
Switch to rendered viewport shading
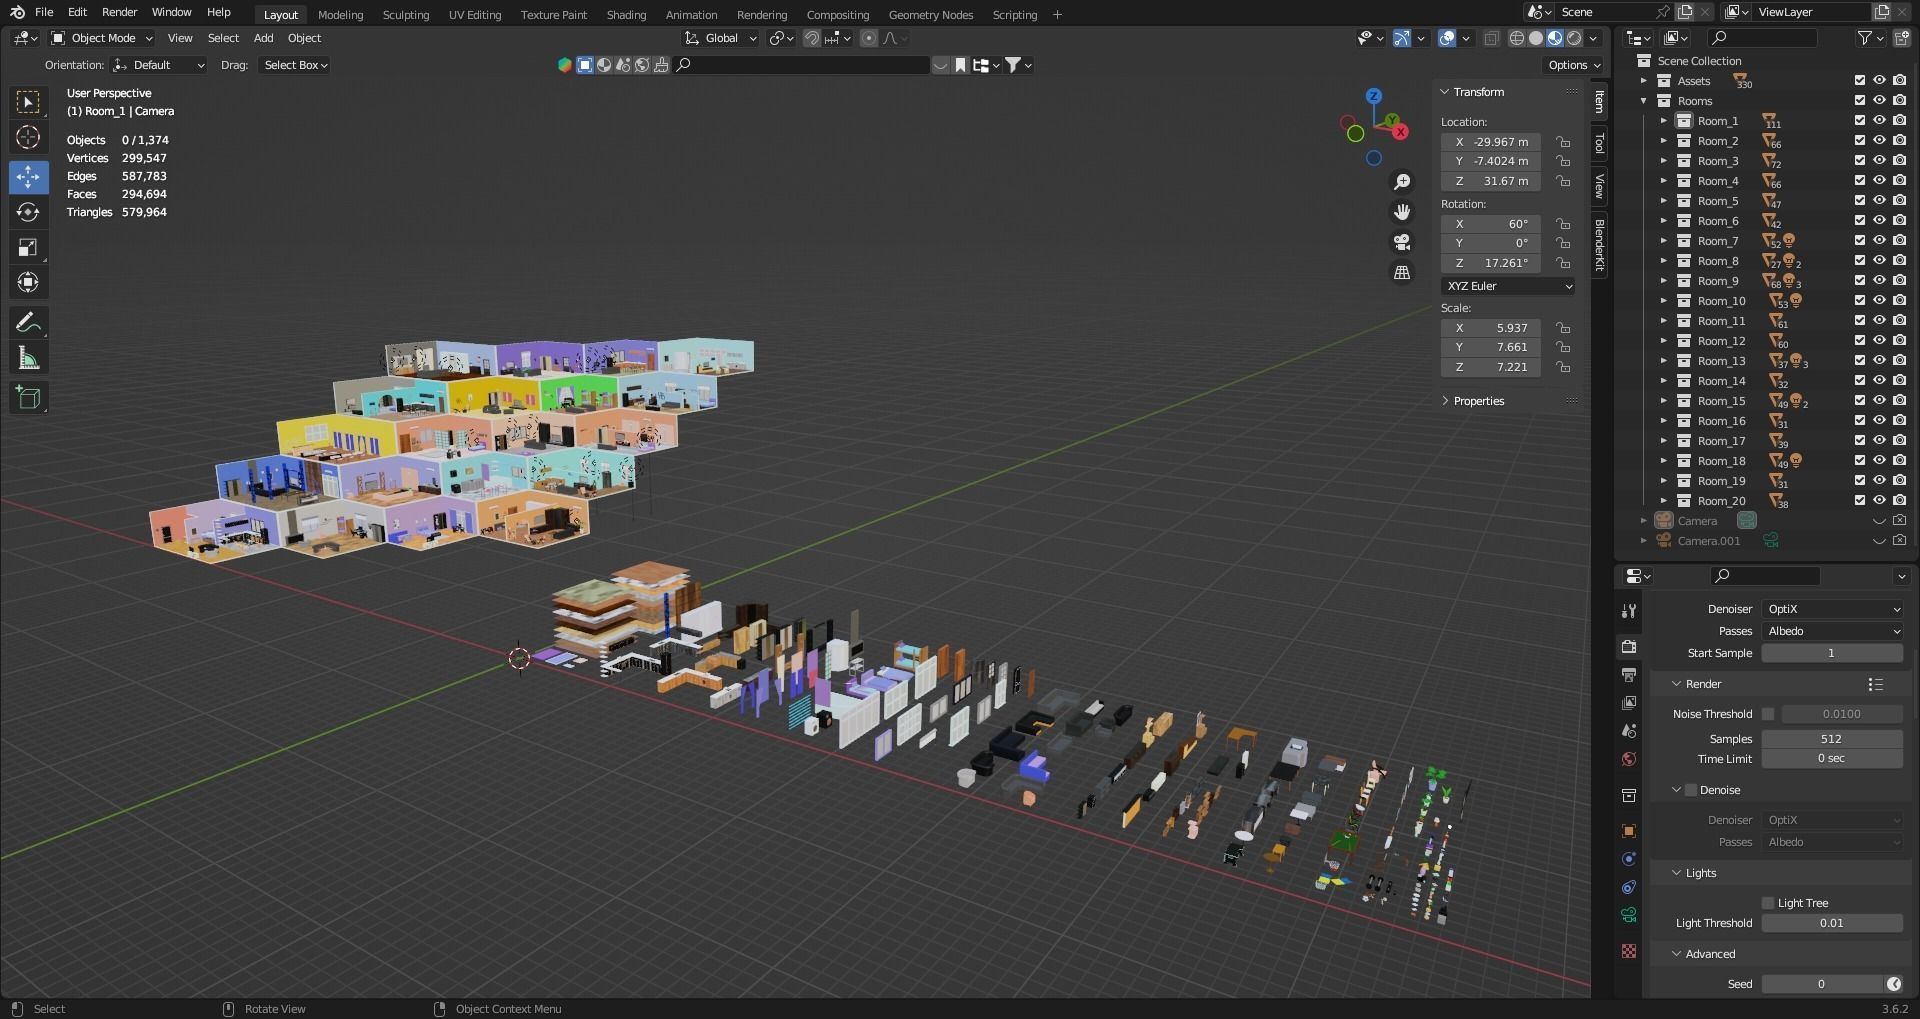[x=1574, y=38]
